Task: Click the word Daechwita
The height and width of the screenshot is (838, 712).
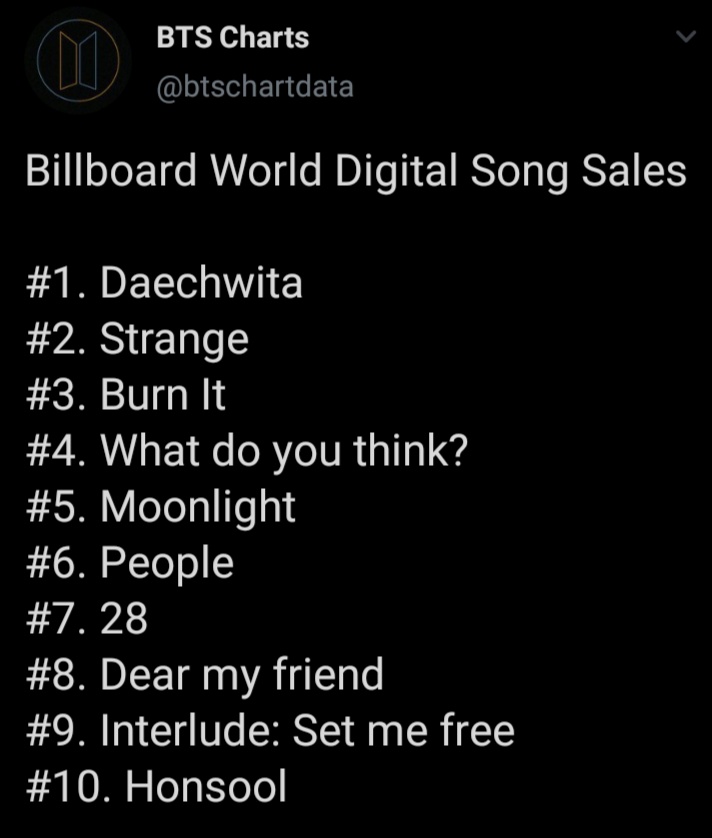Action: pos(202,282)
